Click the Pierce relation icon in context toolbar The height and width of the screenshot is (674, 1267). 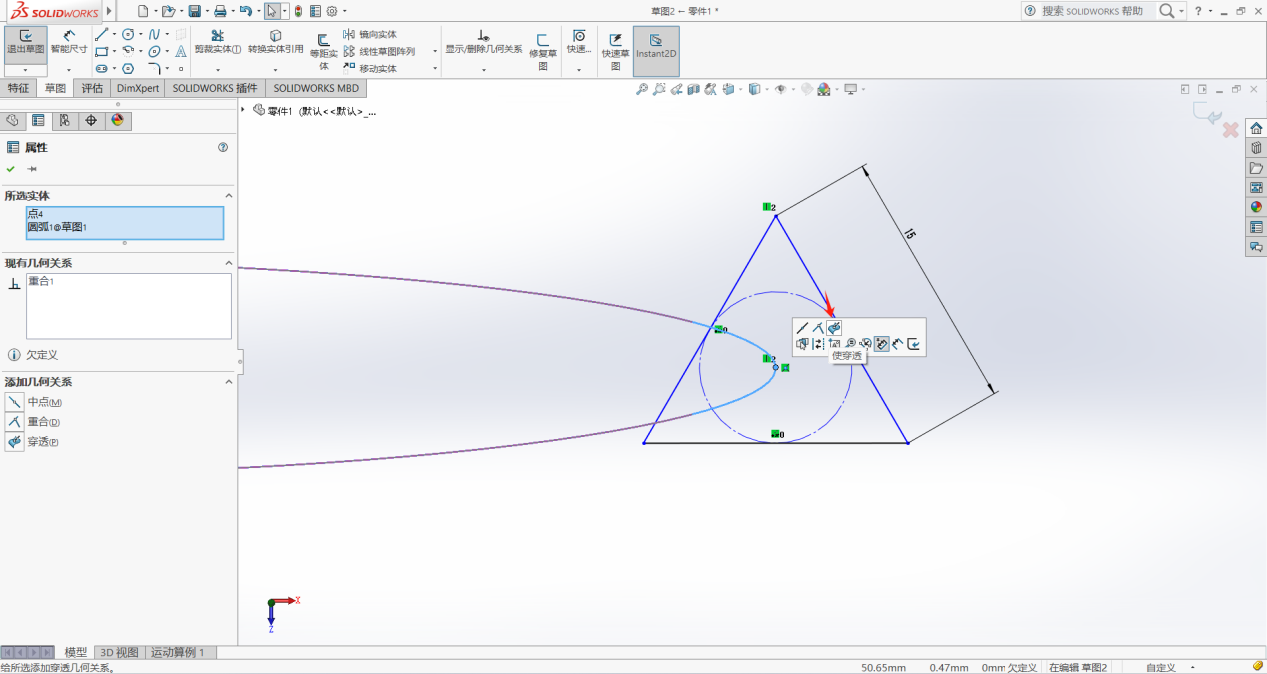click(x=834, y=328)
